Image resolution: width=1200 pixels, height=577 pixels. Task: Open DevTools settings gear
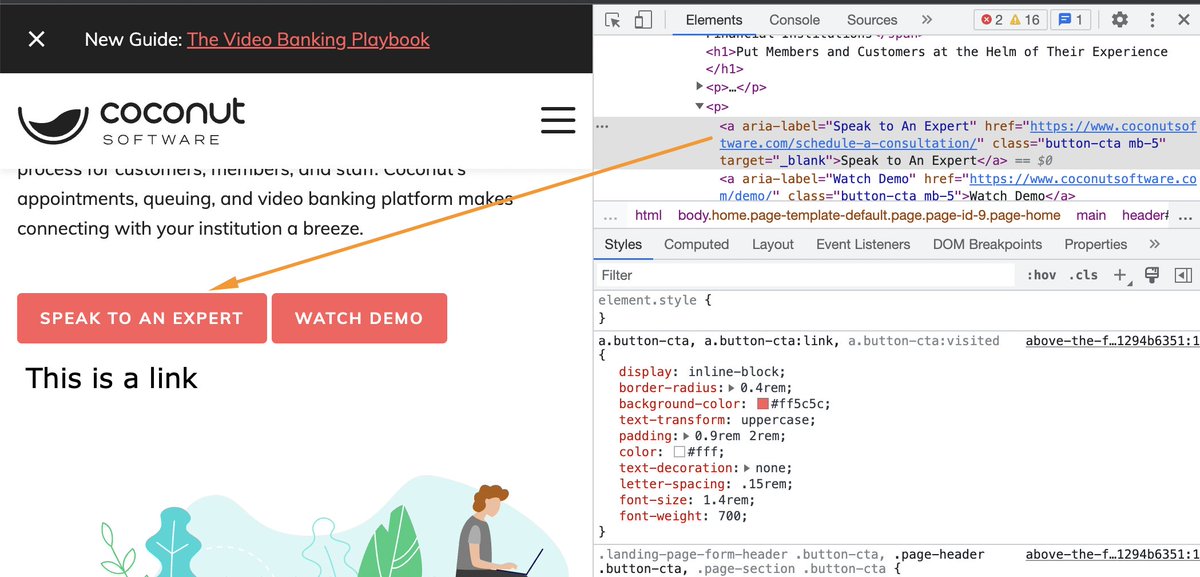(x=1120, y=20)
